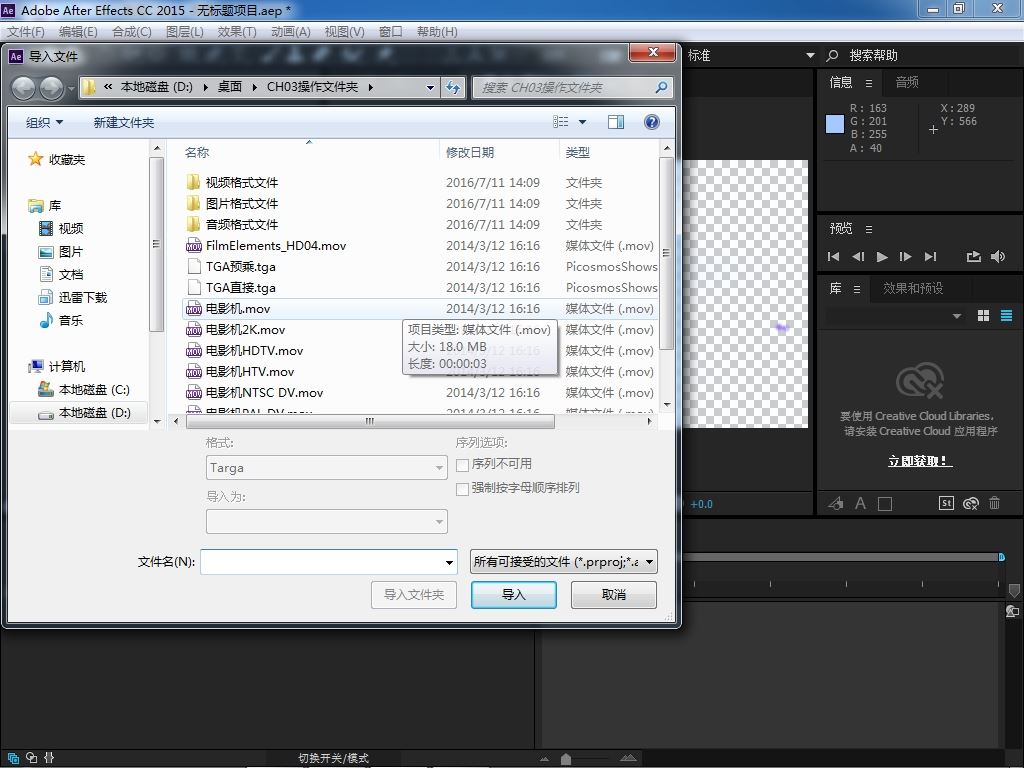Open the library selection dropdown
This screenshot has width=1024, height=768.
click(x=957, y=316)
